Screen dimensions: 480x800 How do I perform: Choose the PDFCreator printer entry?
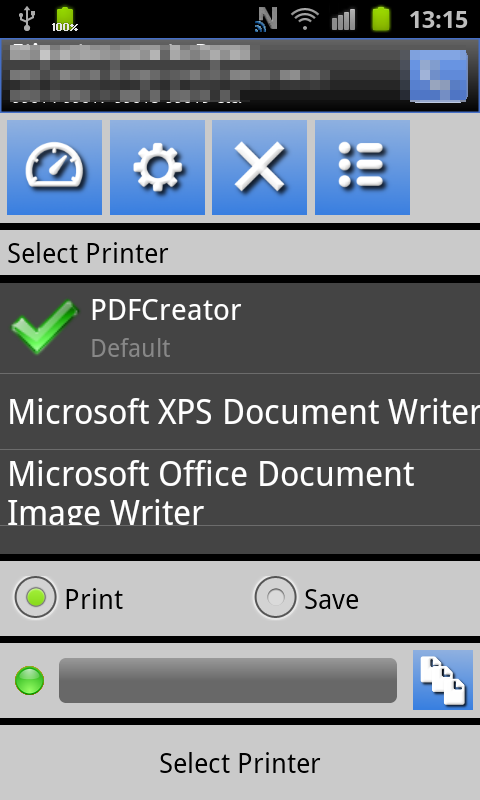point(240,328)
